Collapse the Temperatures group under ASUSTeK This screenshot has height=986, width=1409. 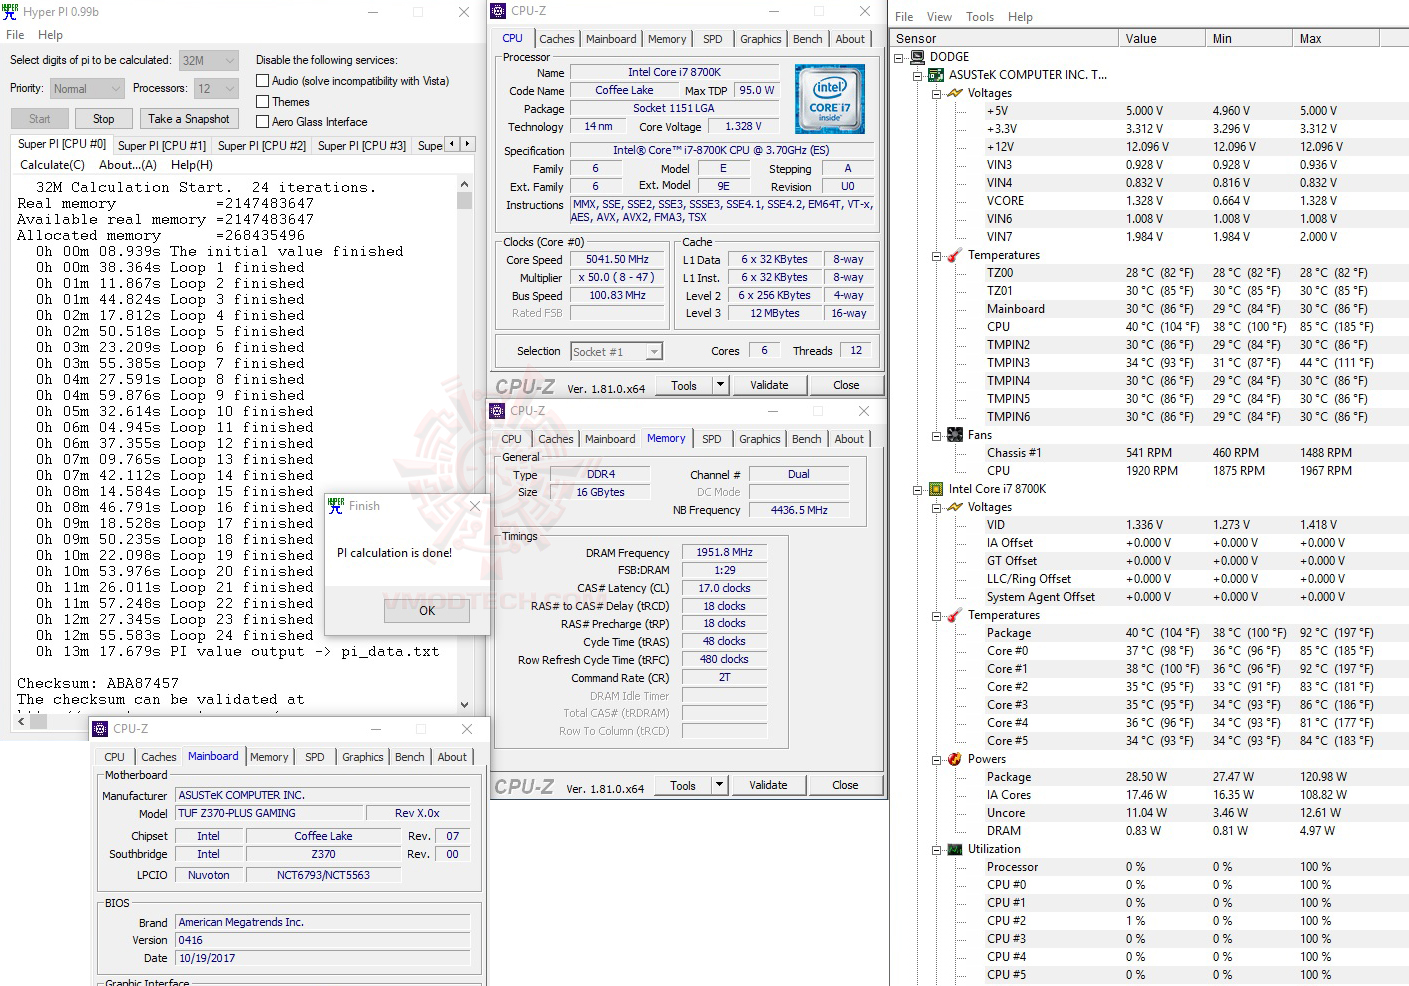937,255
